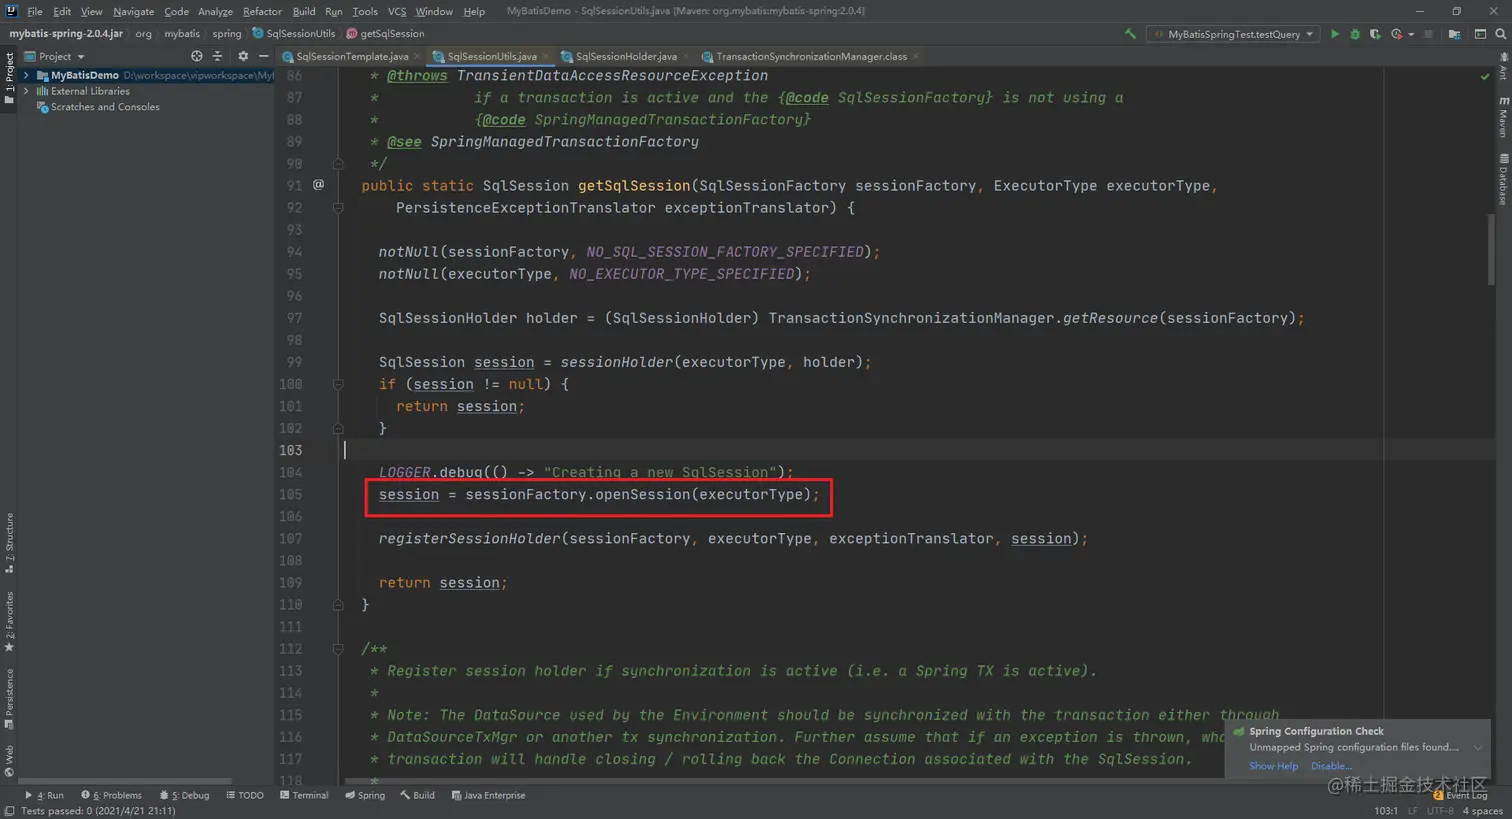Expand the MyBatisDemo project node
Screen dimensions: 1512x819
(26, 75)
